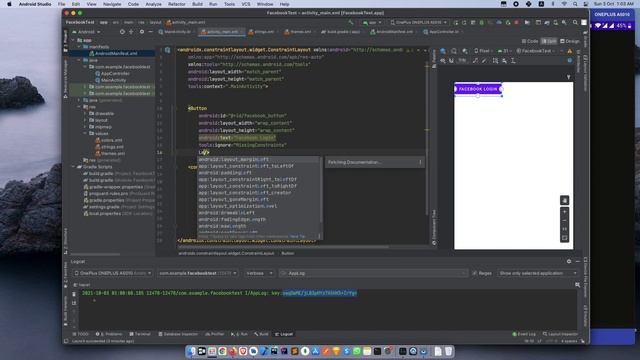
Task: Hide the Logcat panel using minus icon
Action: tap(578, 261)
